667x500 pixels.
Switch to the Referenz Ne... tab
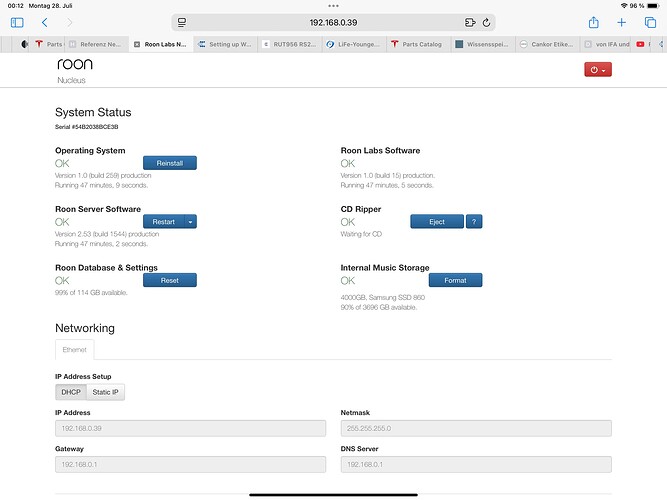point(97,44)
